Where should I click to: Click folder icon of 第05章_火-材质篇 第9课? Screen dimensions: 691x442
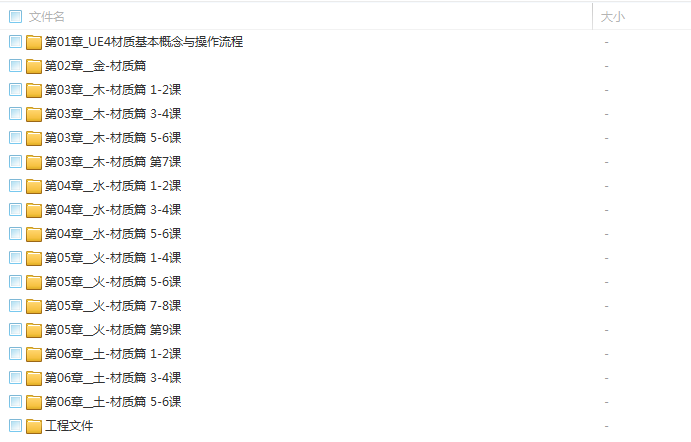point(34,330)
